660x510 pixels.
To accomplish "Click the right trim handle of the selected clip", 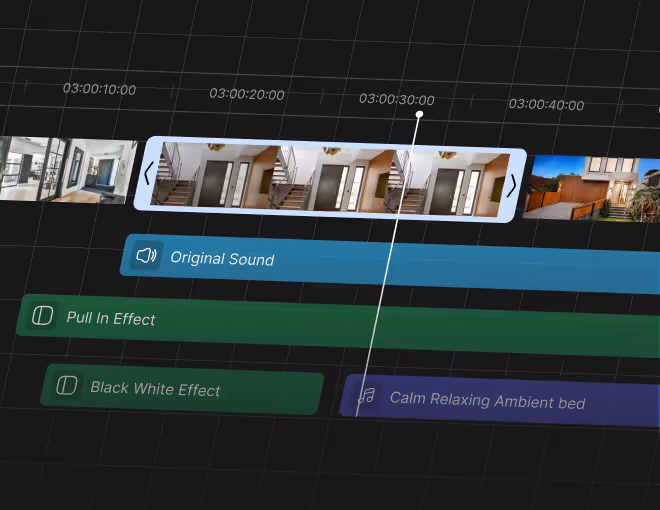I will (512, 185).
